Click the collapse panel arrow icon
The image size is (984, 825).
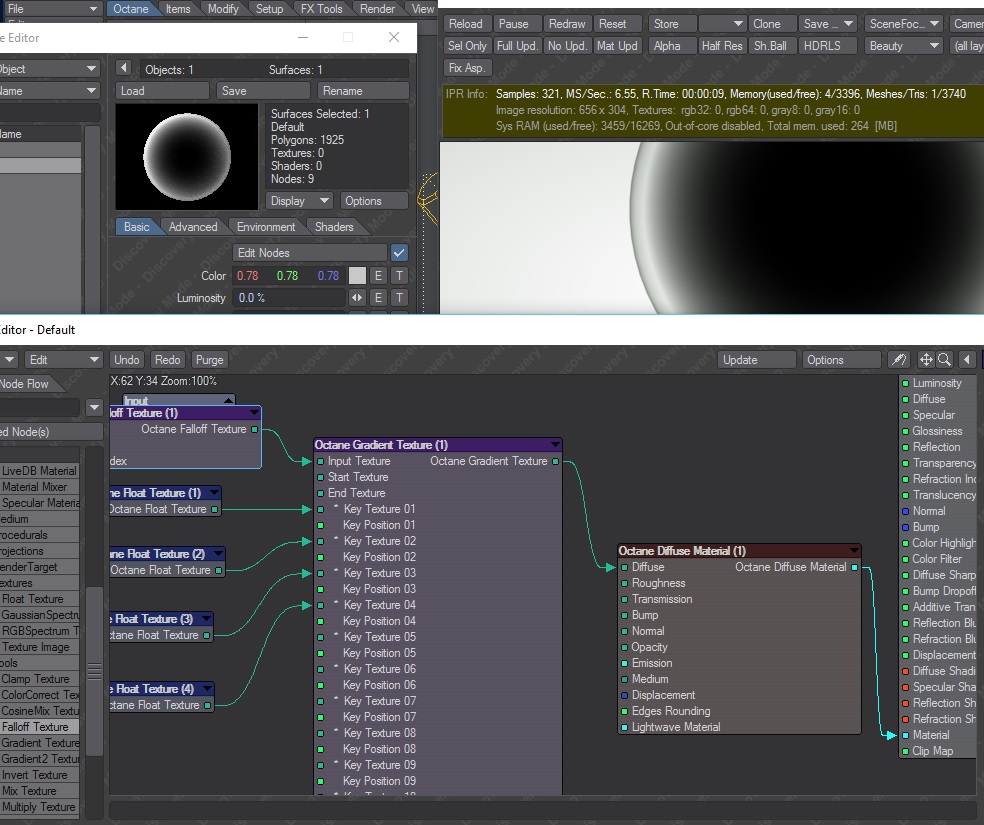coord(966,360)
